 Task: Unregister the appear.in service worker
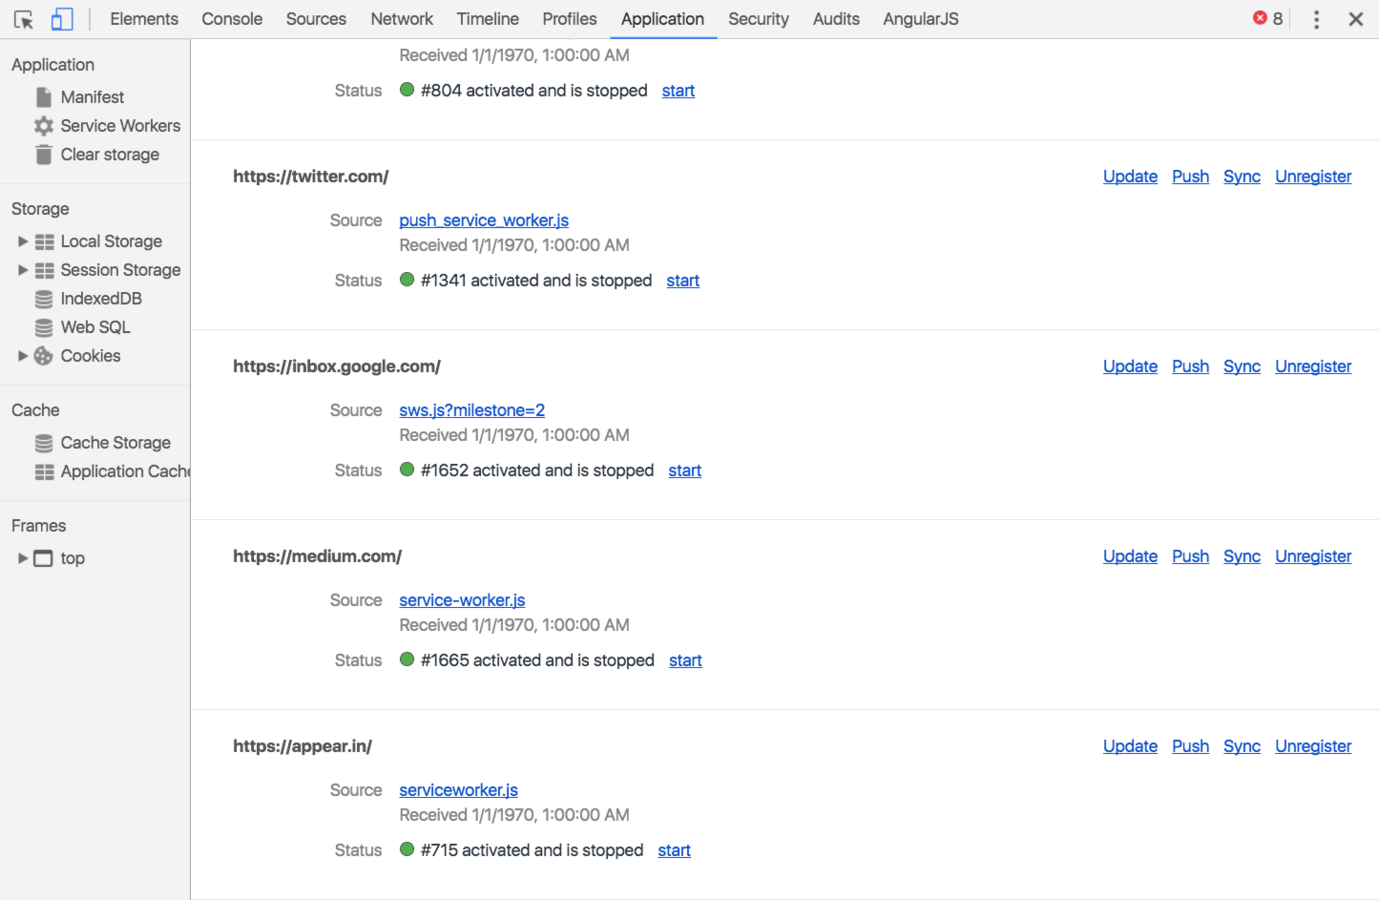tap(1313, 747)
